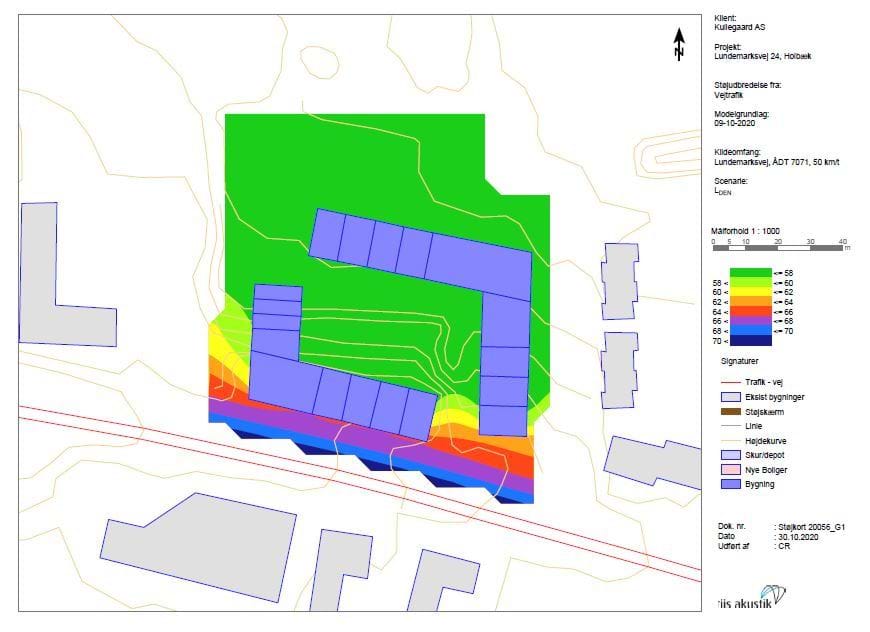Viewport: 870px width, 632px height.
Task: Pick the red 64-66 dB color band
Action: (x=750, y=311)
